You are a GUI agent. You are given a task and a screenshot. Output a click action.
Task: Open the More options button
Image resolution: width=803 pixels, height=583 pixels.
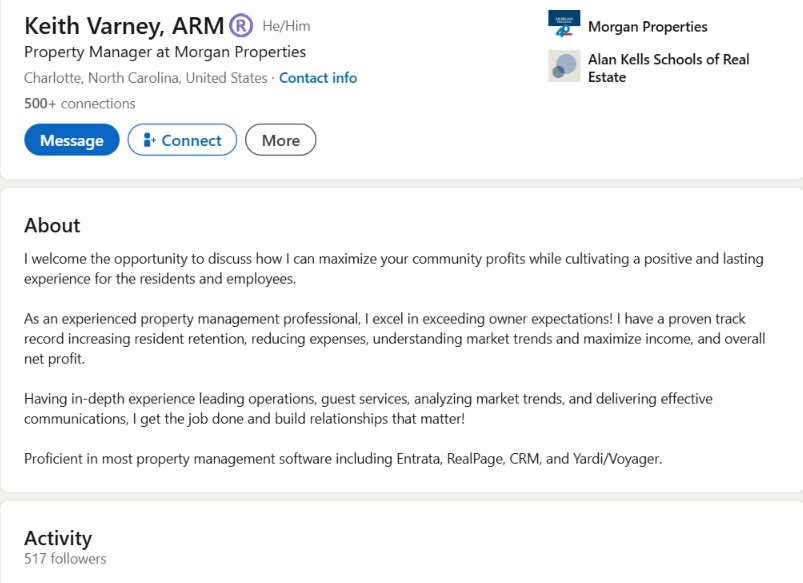click(281, 140)
